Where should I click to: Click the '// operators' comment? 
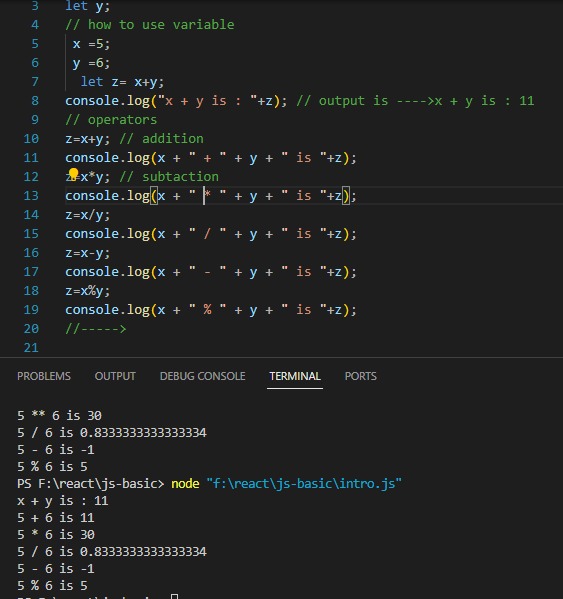coord(111,120)
